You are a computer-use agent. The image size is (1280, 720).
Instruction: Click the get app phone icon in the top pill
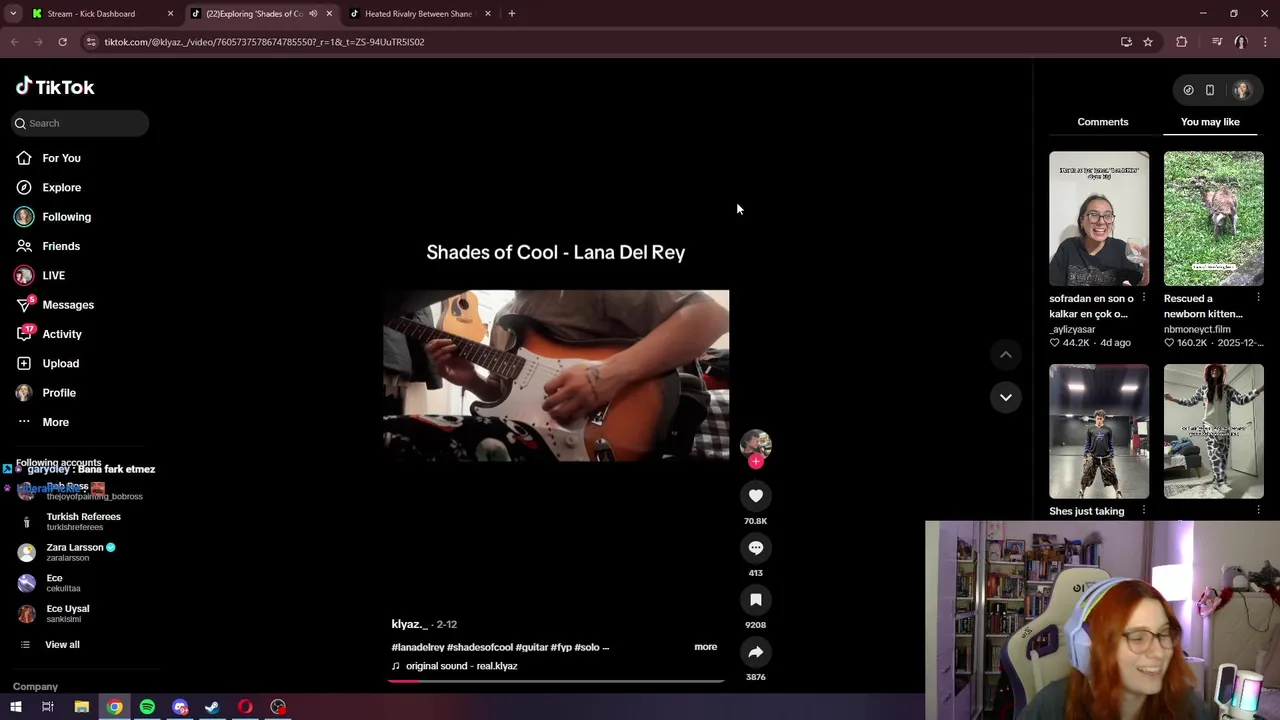(1209, 90)
